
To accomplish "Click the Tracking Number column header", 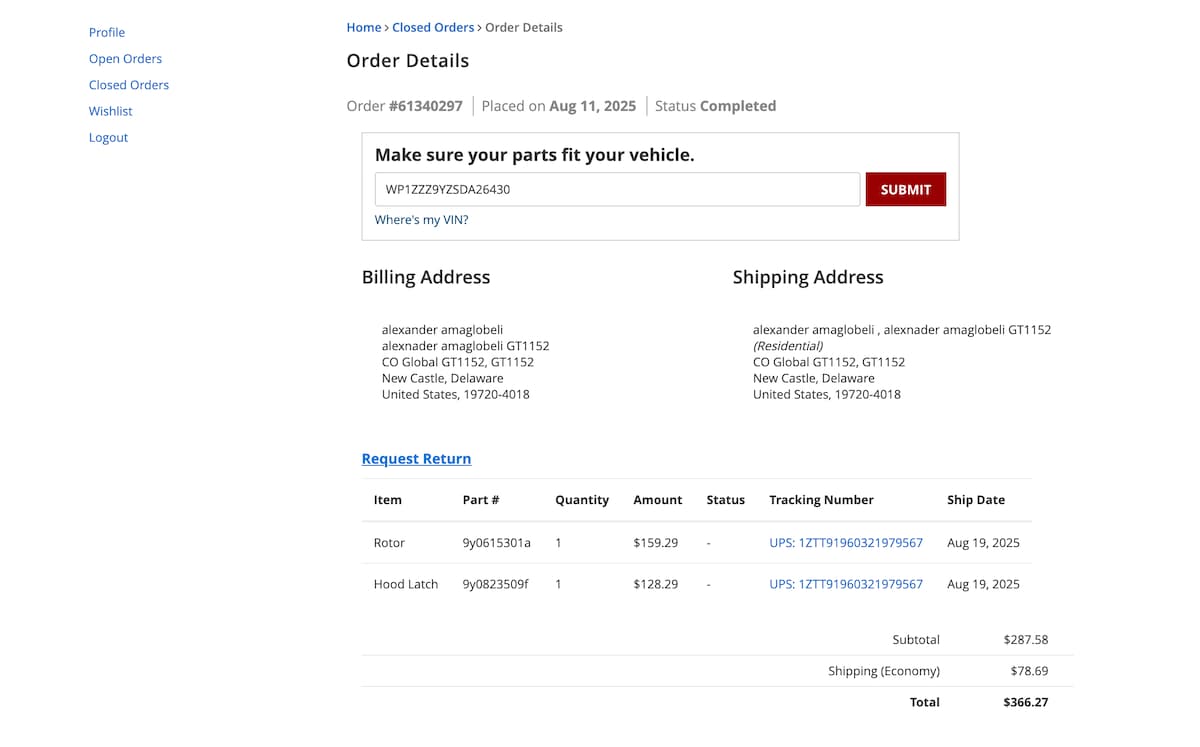I will pyautogui.click(x=821, y=500).
